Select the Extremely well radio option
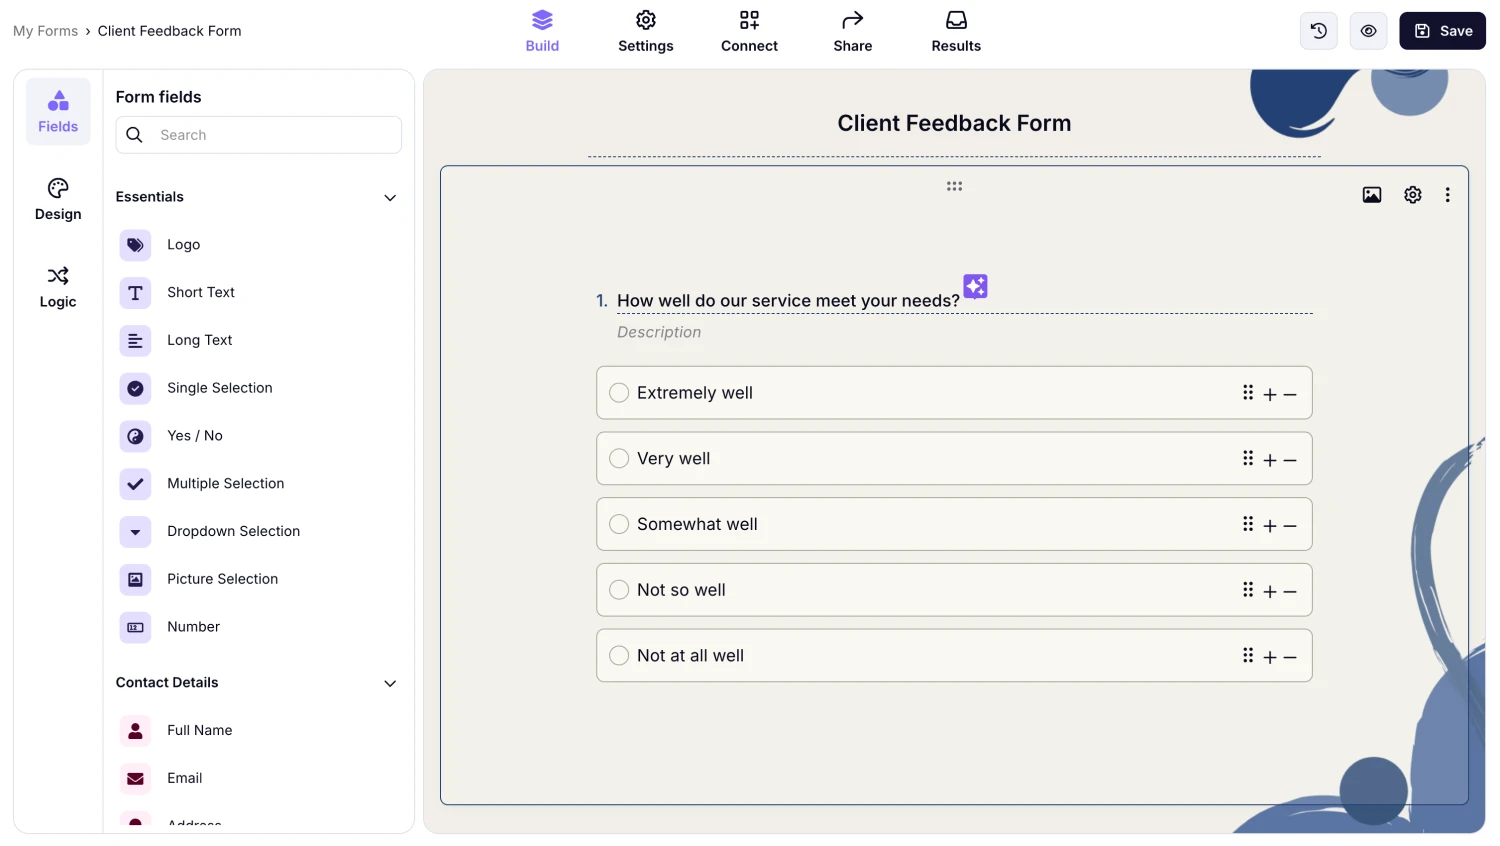The width and height of the screenshot is (1500, 846). tap(618, 393)
